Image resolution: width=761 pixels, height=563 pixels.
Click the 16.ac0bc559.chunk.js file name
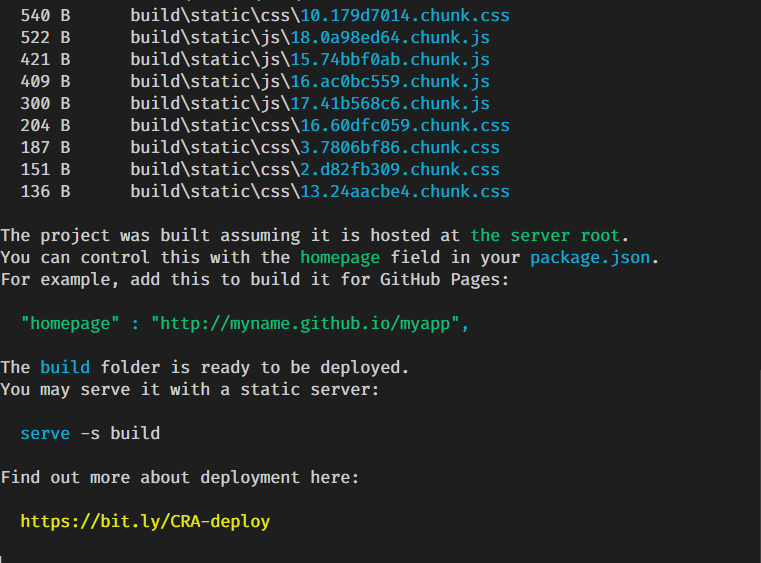pos(390,82)
